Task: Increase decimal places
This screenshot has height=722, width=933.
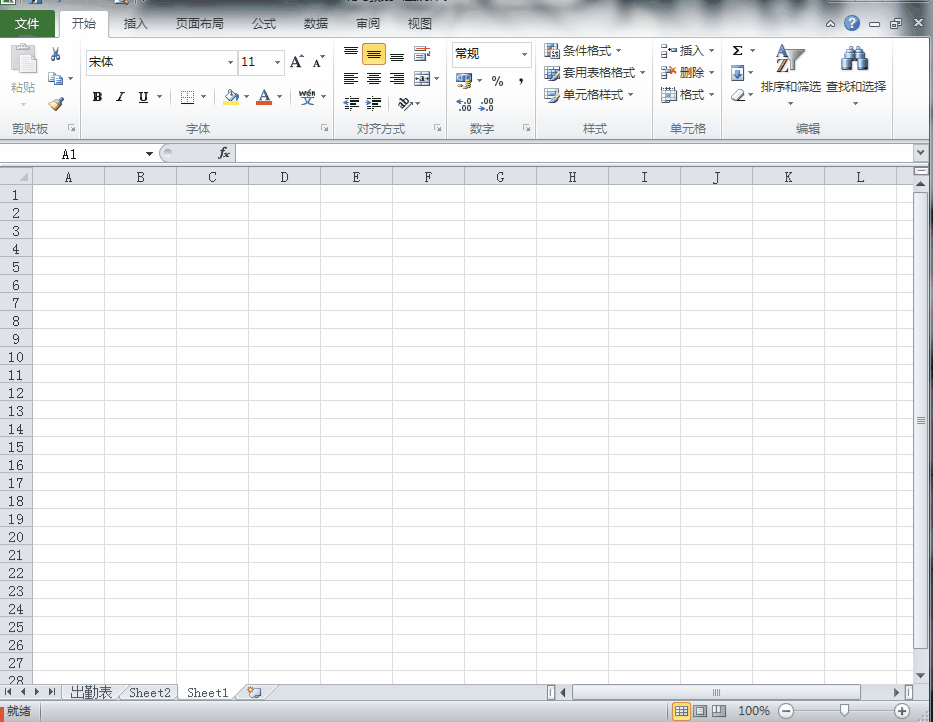Action: click(x=464, y=104)
